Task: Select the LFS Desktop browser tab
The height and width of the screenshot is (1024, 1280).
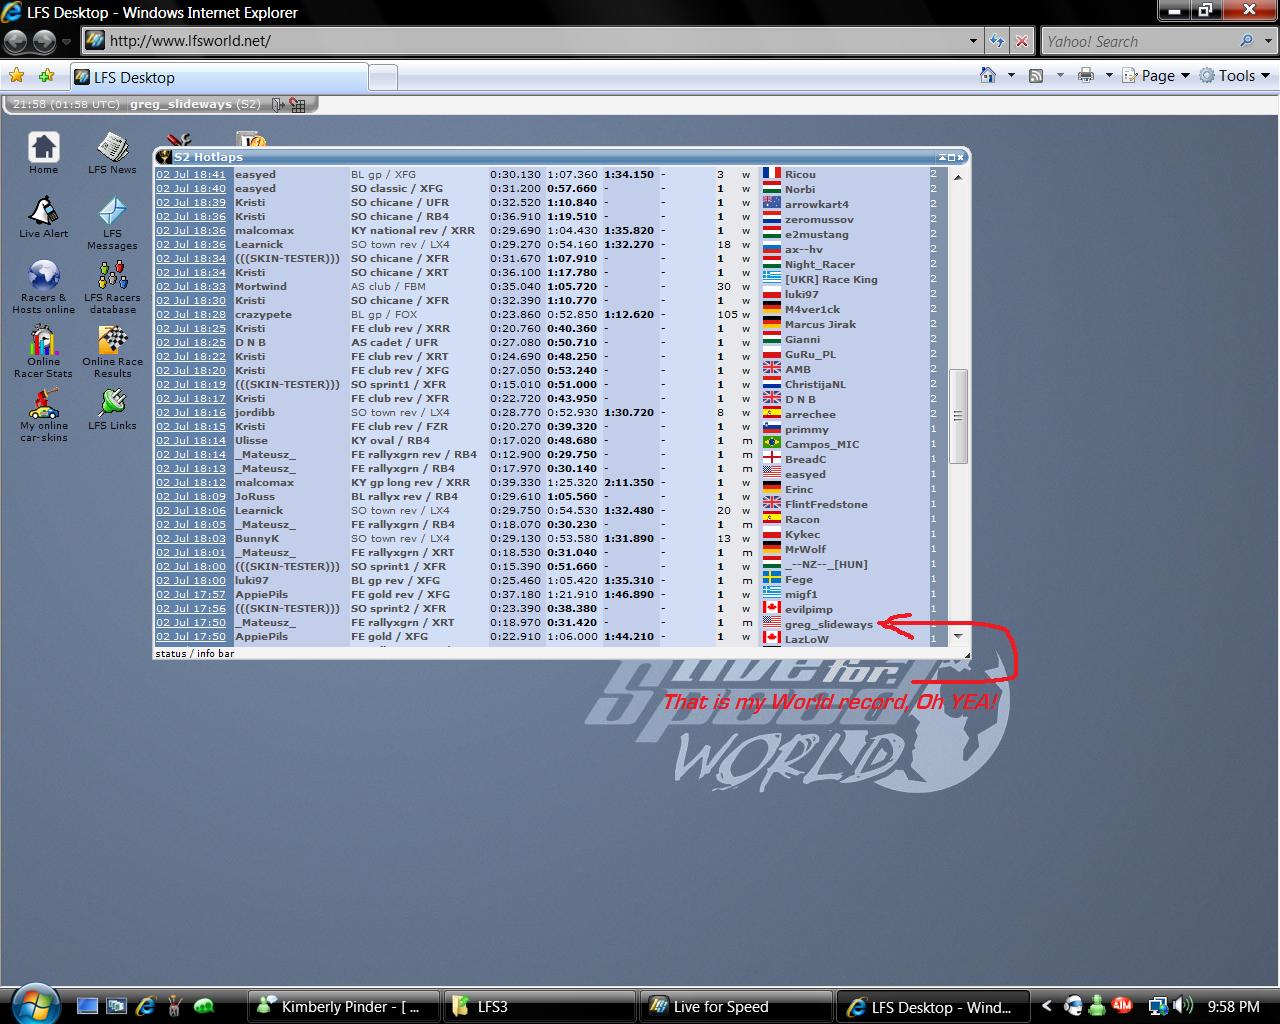Action: coord(218,77)
